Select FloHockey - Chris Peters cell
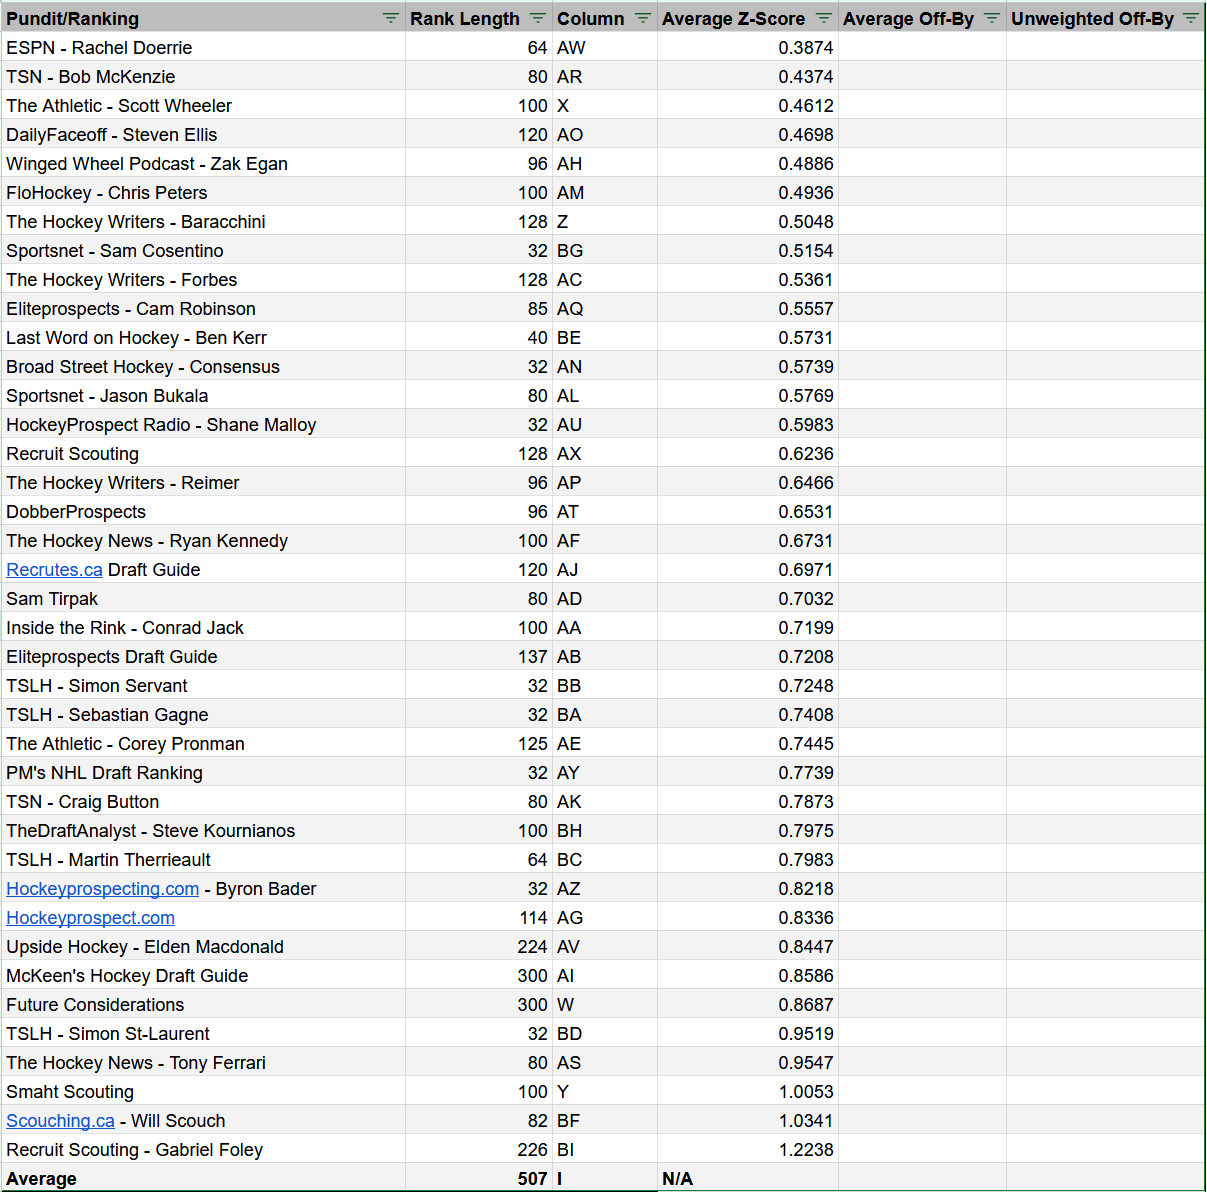Screen dimensions: 1207x1192 click(203, 192)
